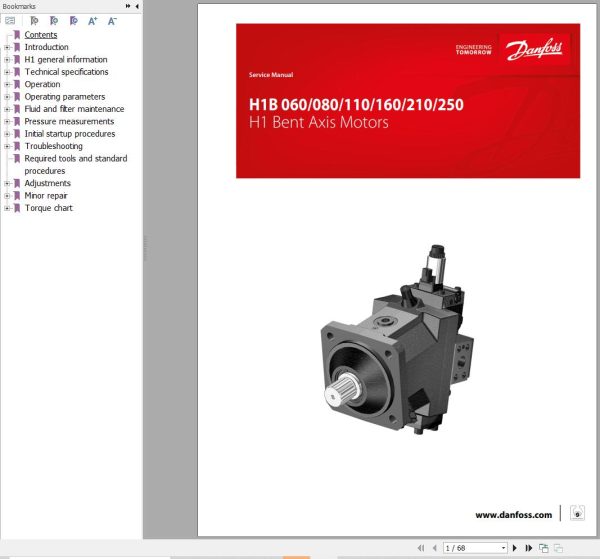
Task: Expand Operating parameters bookmark
Action: (x=7, y=97)
